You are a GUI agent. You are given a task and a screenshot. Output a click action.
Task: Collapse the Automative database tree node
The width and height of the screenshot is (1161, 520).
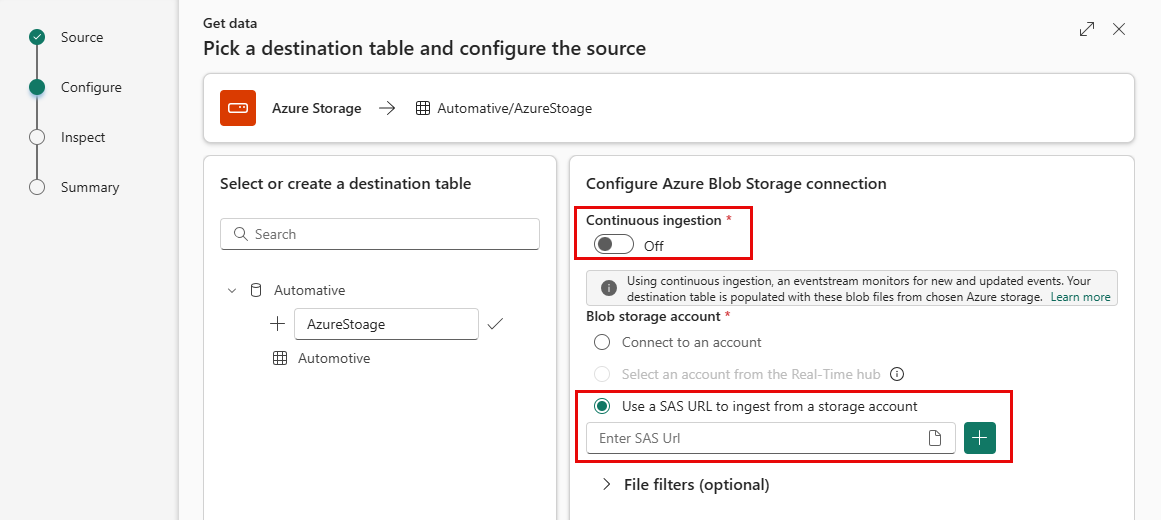coord(232,290)
